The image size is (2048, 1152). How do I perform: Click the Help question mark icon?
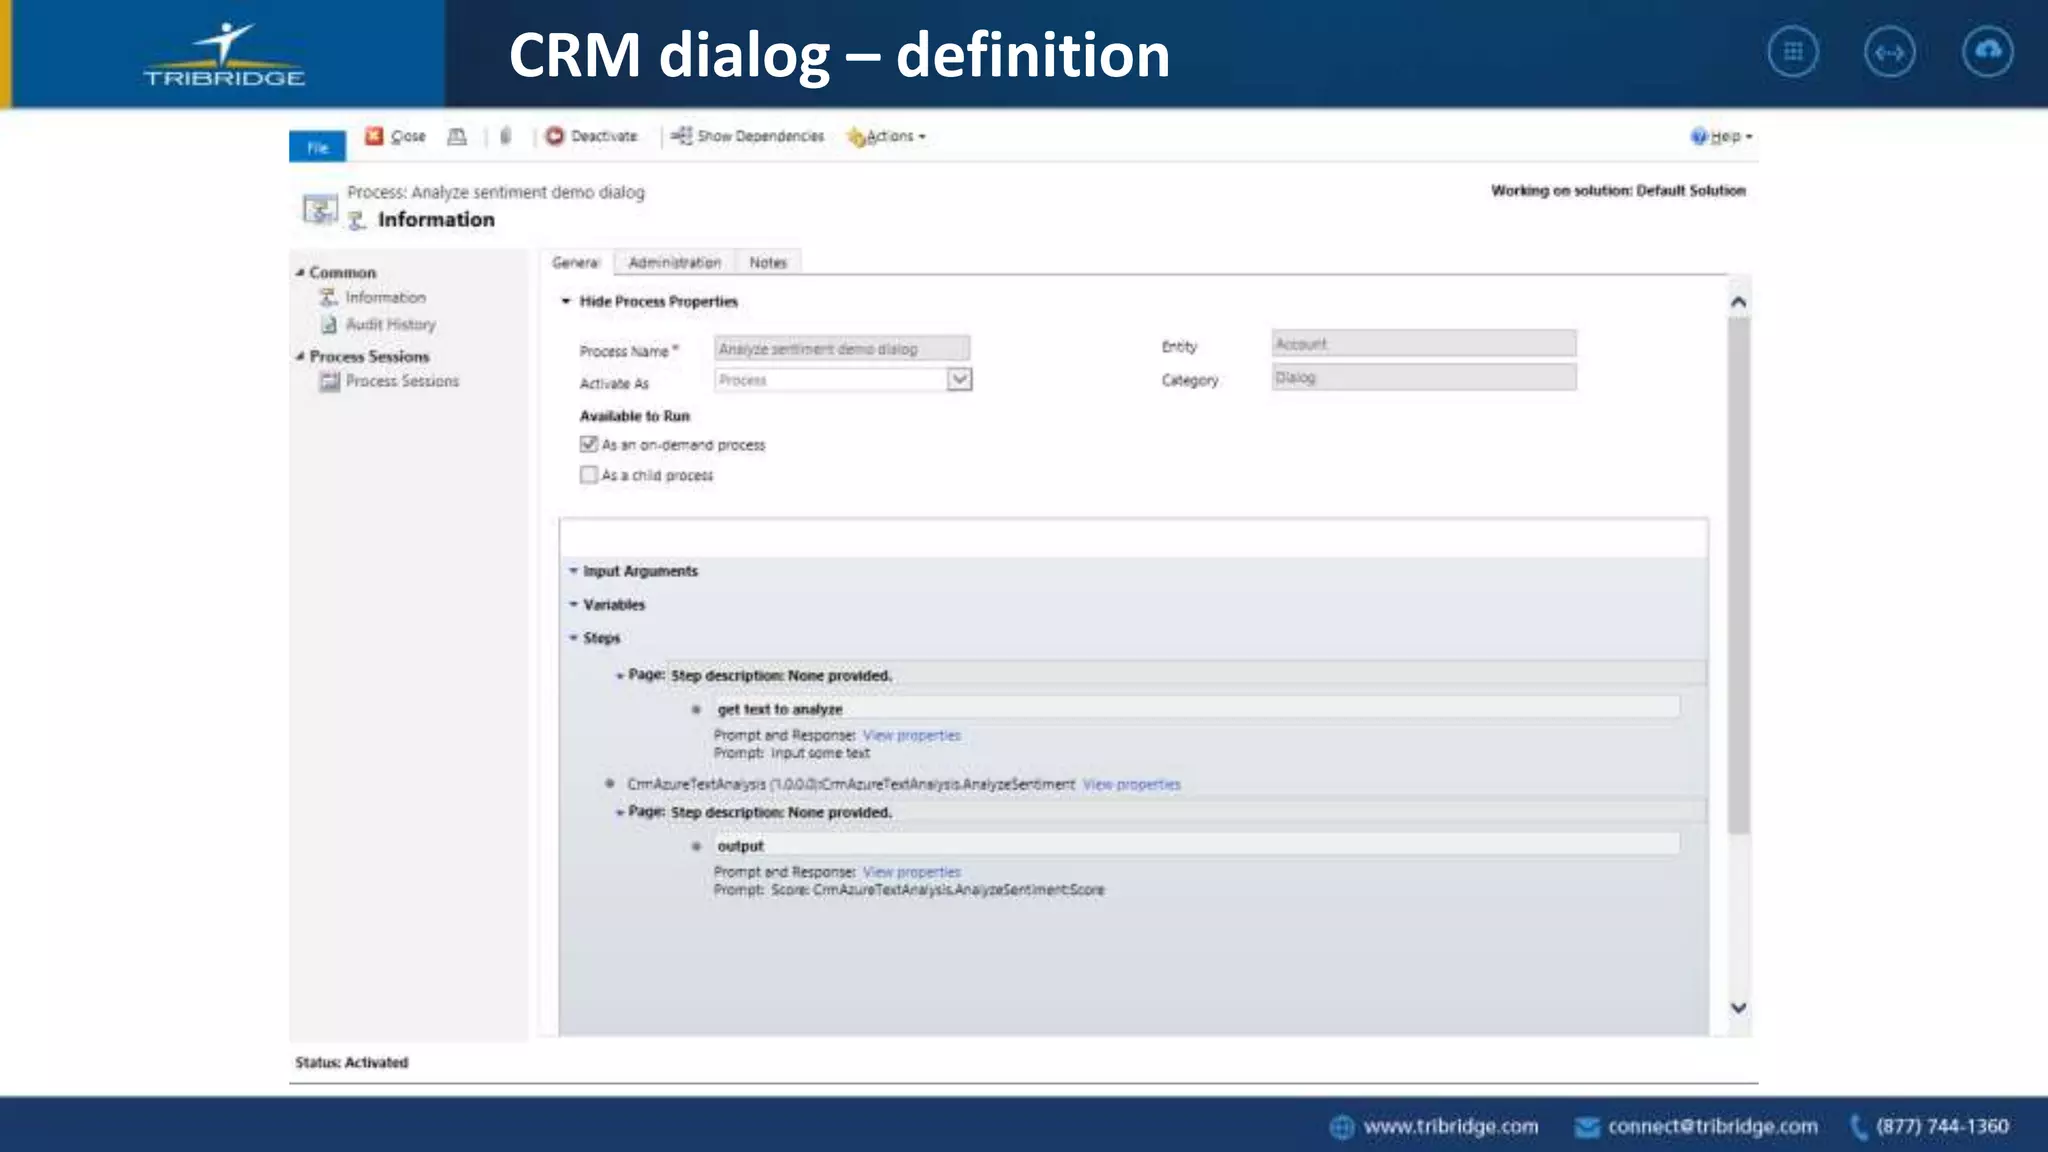tap(1699, 136)
